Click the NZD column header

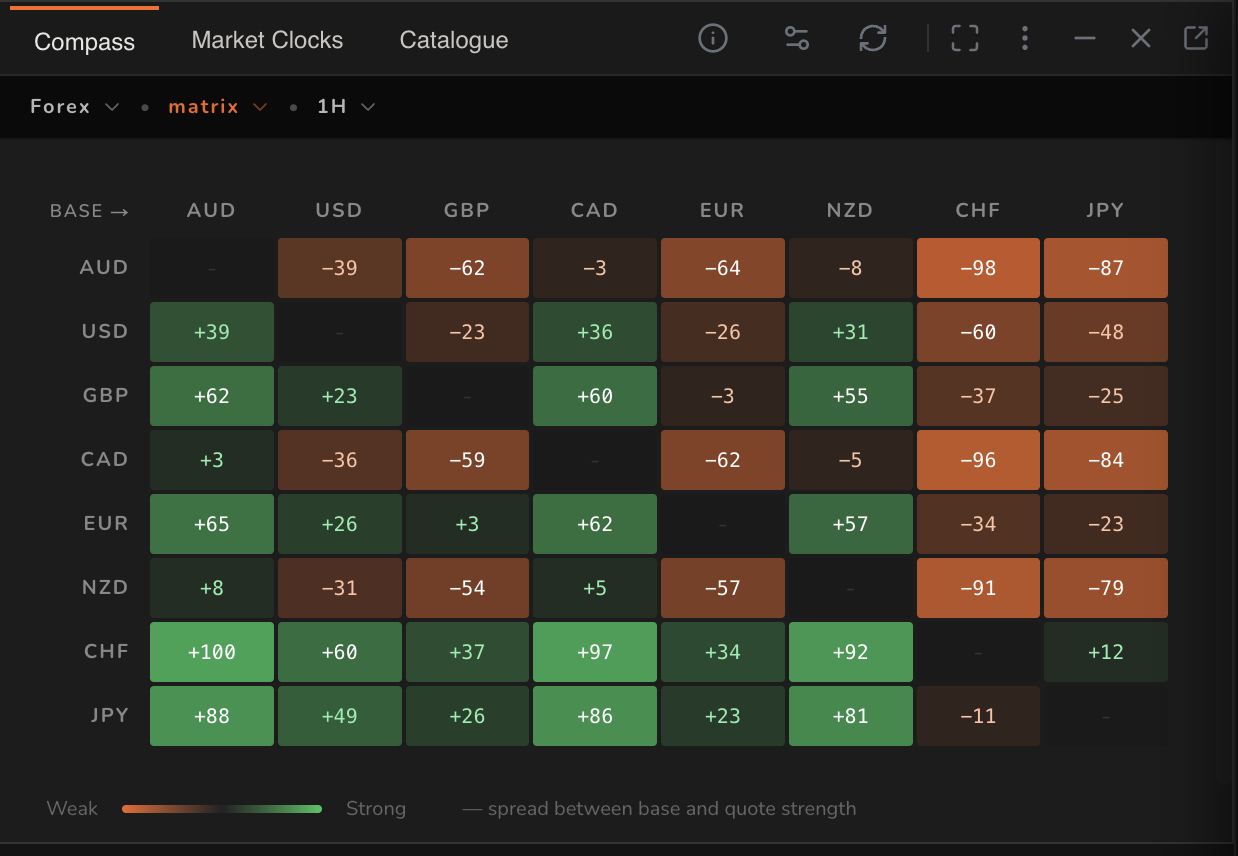pyautogui.click(x=850, y=211)
